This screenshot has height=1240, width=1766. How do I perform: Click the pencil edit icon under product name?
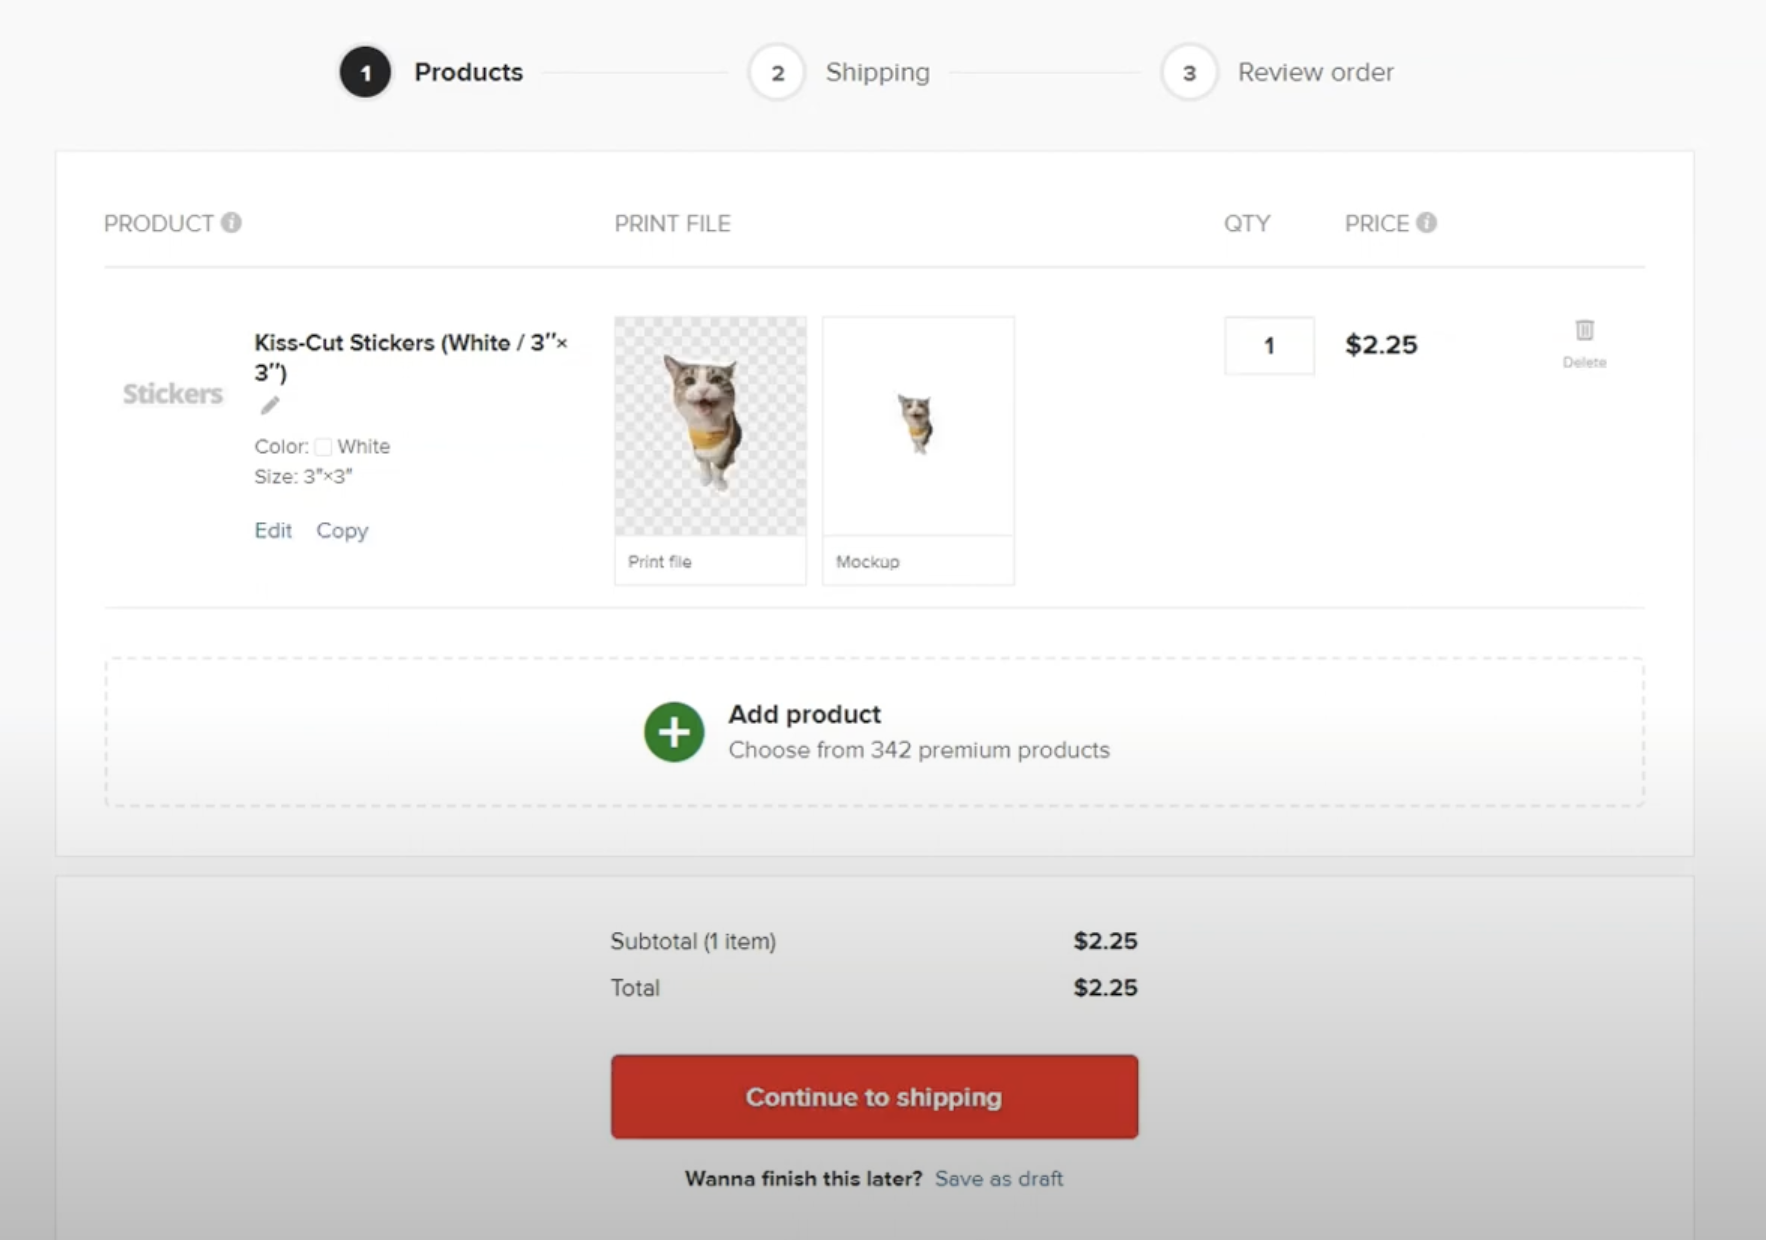pos(270,405)
